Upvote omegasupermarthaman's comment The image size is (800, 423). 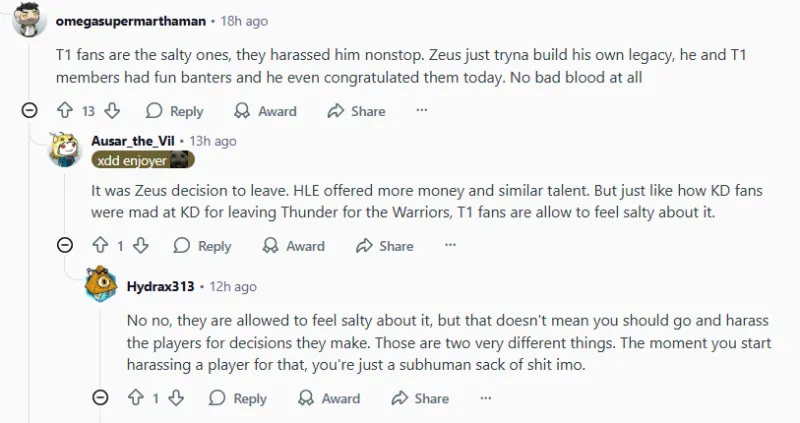[66, 111]
